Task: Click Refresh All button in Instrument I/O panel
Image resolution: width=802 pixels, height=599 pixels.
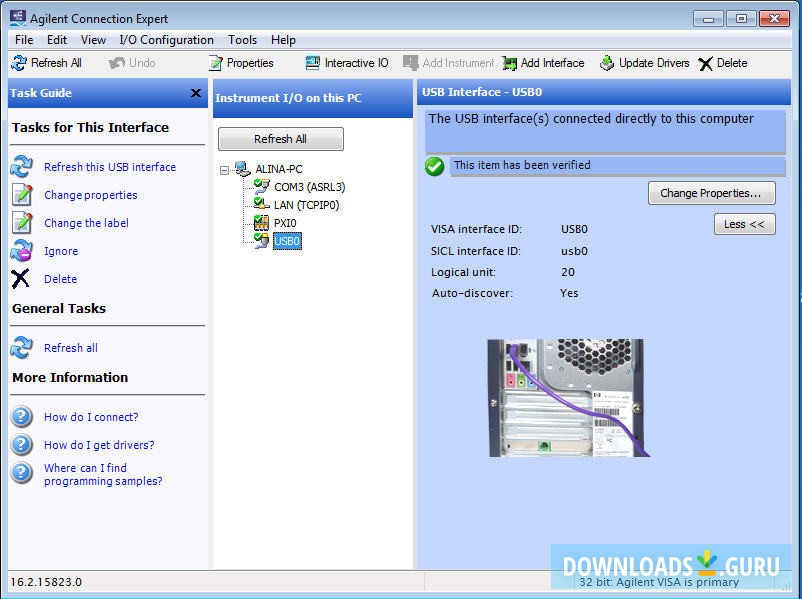Action: point(281,139)
